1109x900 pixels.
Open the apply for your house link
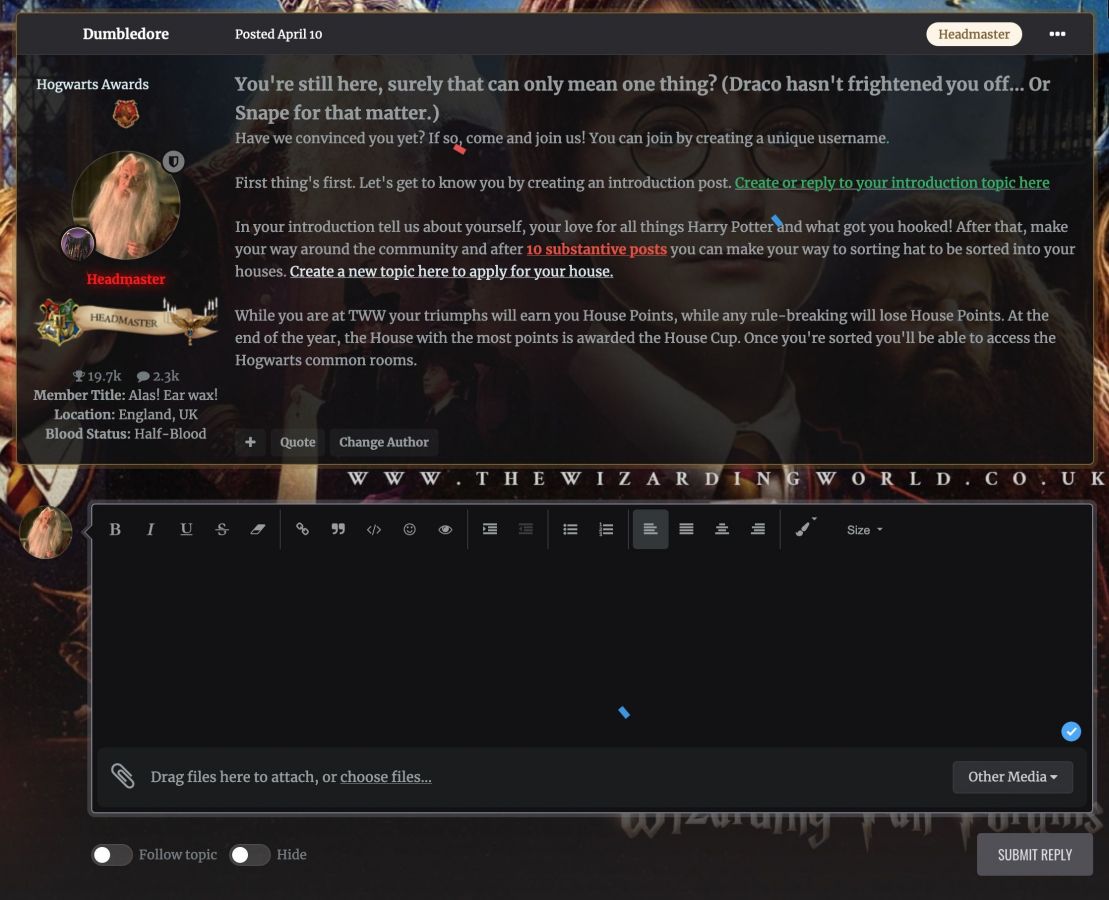451,271
